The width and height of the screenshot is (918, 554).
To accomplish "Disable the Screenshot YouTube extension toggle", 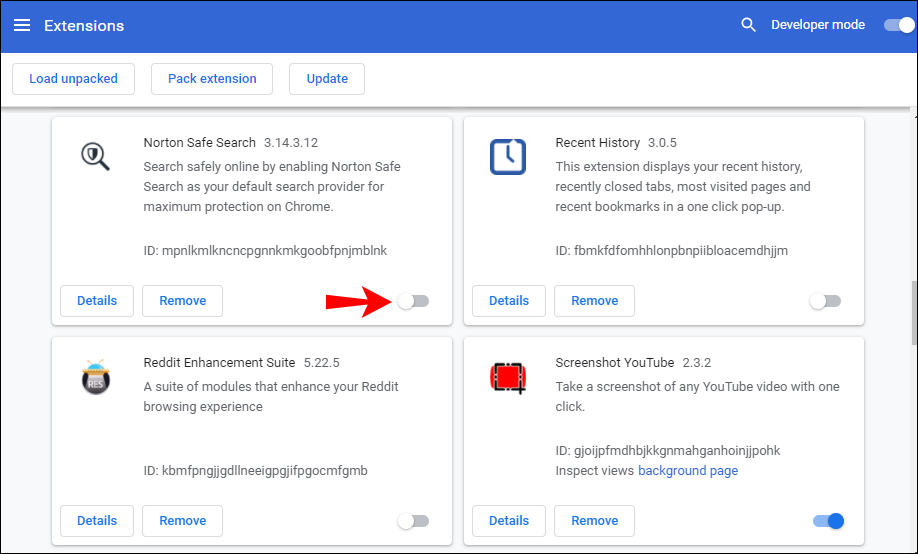I will [828, 521].
